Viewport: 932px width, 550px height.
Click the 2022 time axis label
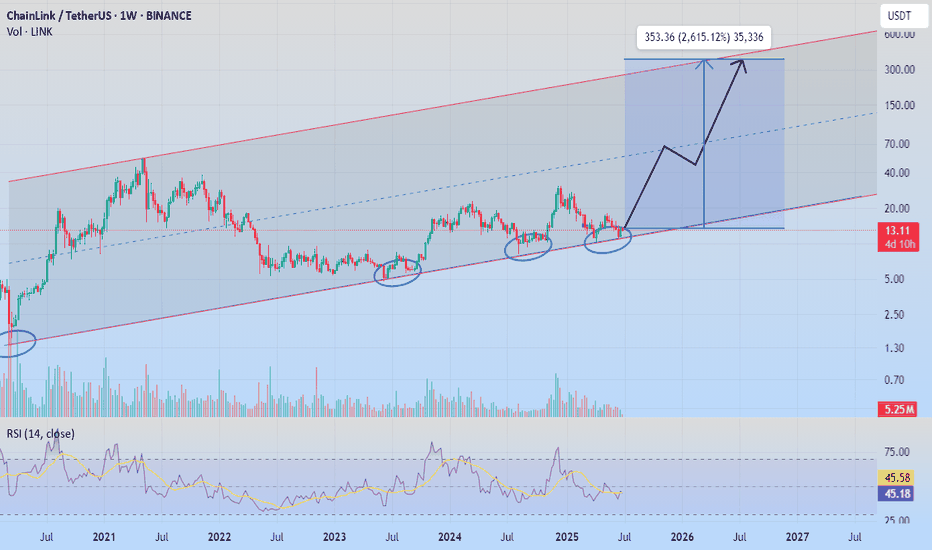click(219, 537)
